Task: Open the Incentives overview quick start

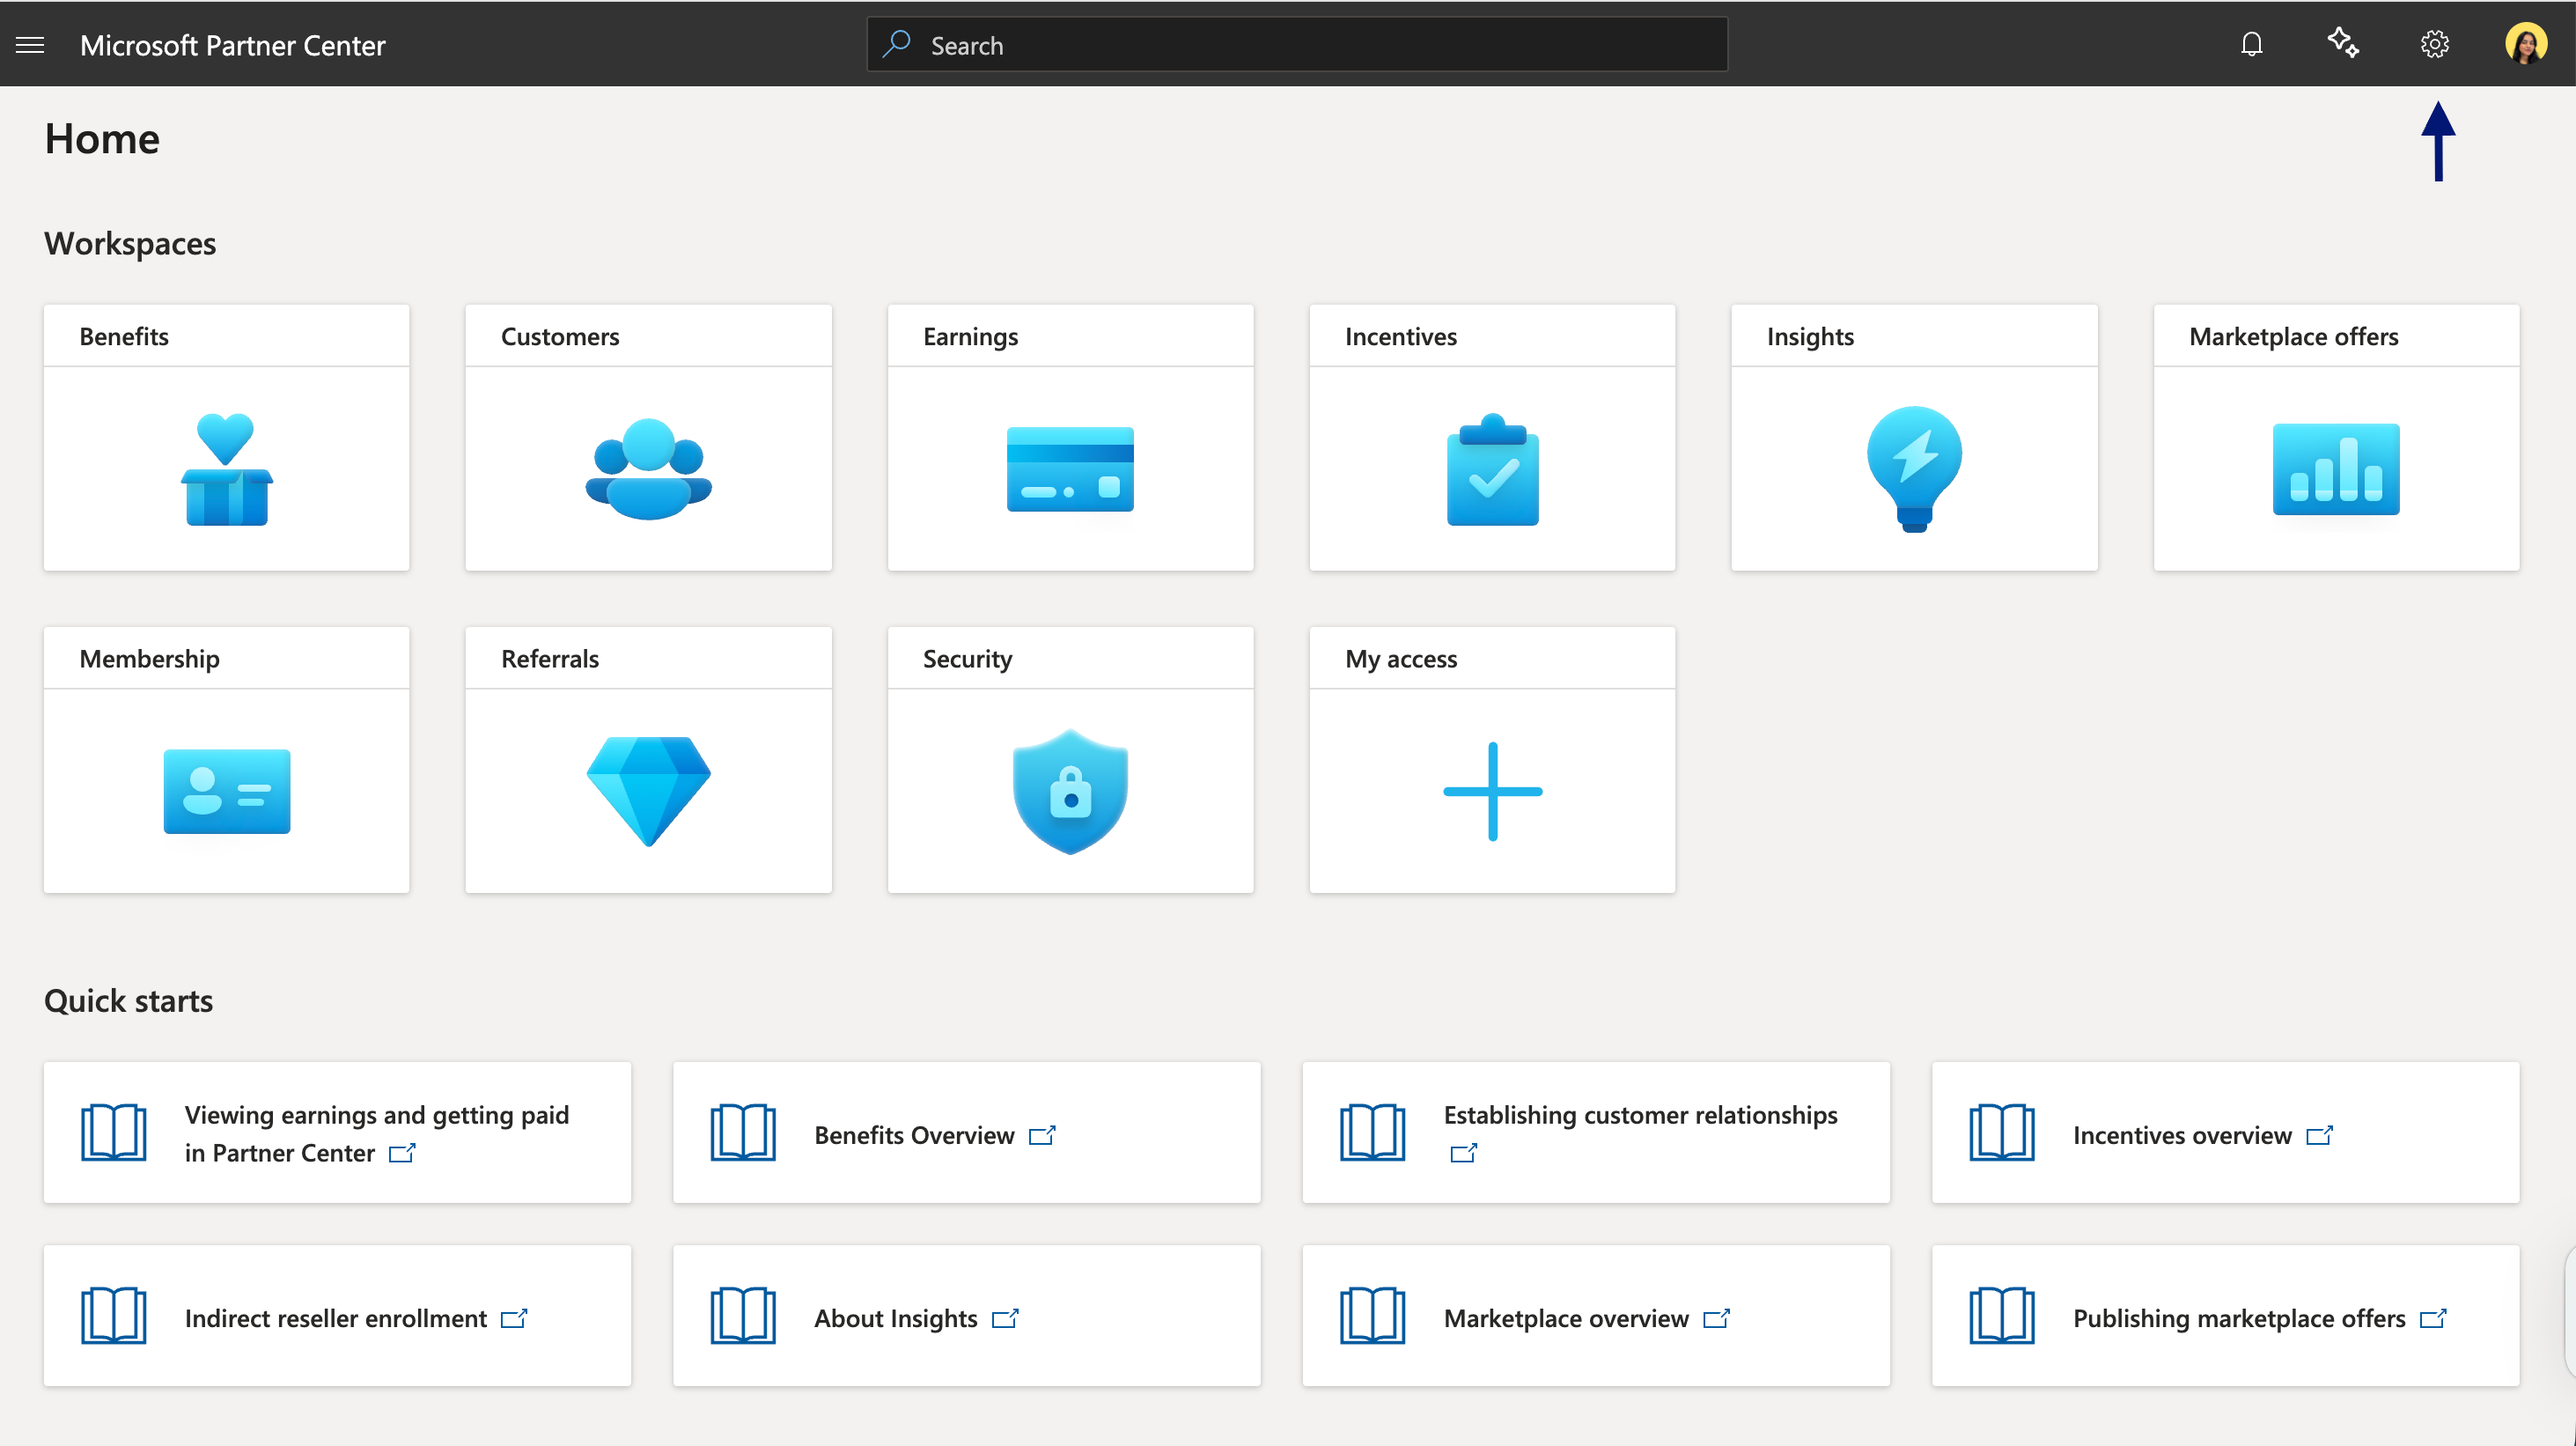Action: pyautogui.click(x=2225, y=1133)
